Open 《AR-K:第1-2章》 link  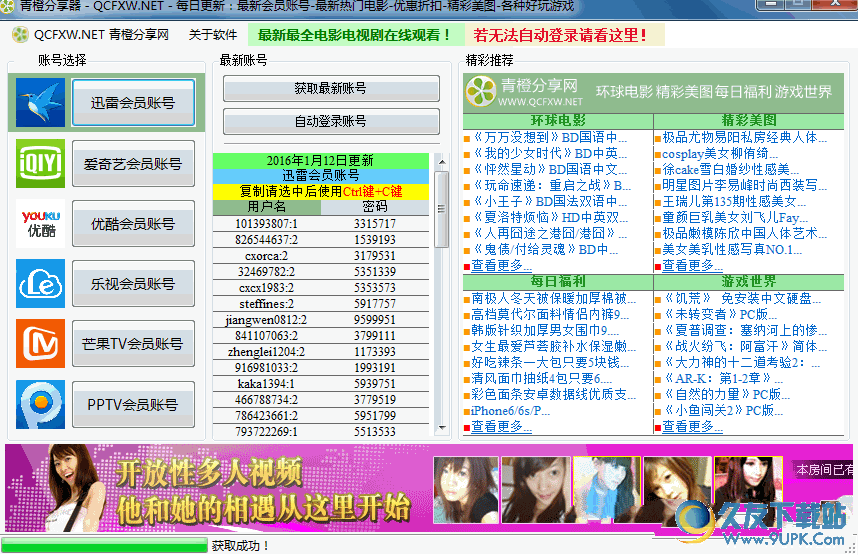tap(723, 378)
